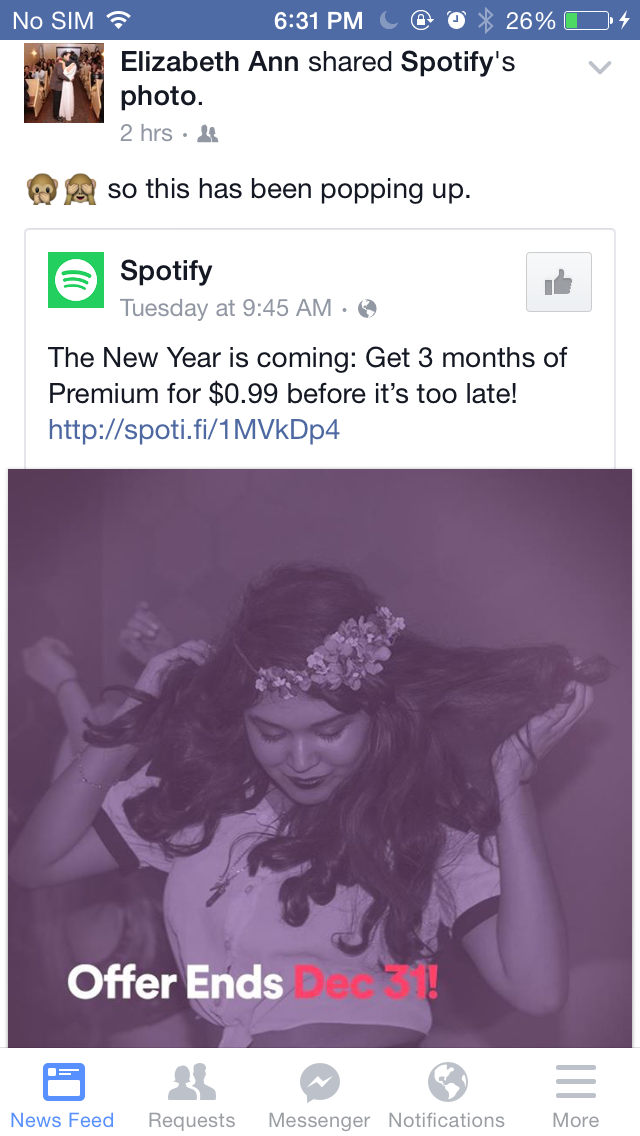Open the spoti.fi offer link
Screen dimensions: 640x1136
click(194, 430)
